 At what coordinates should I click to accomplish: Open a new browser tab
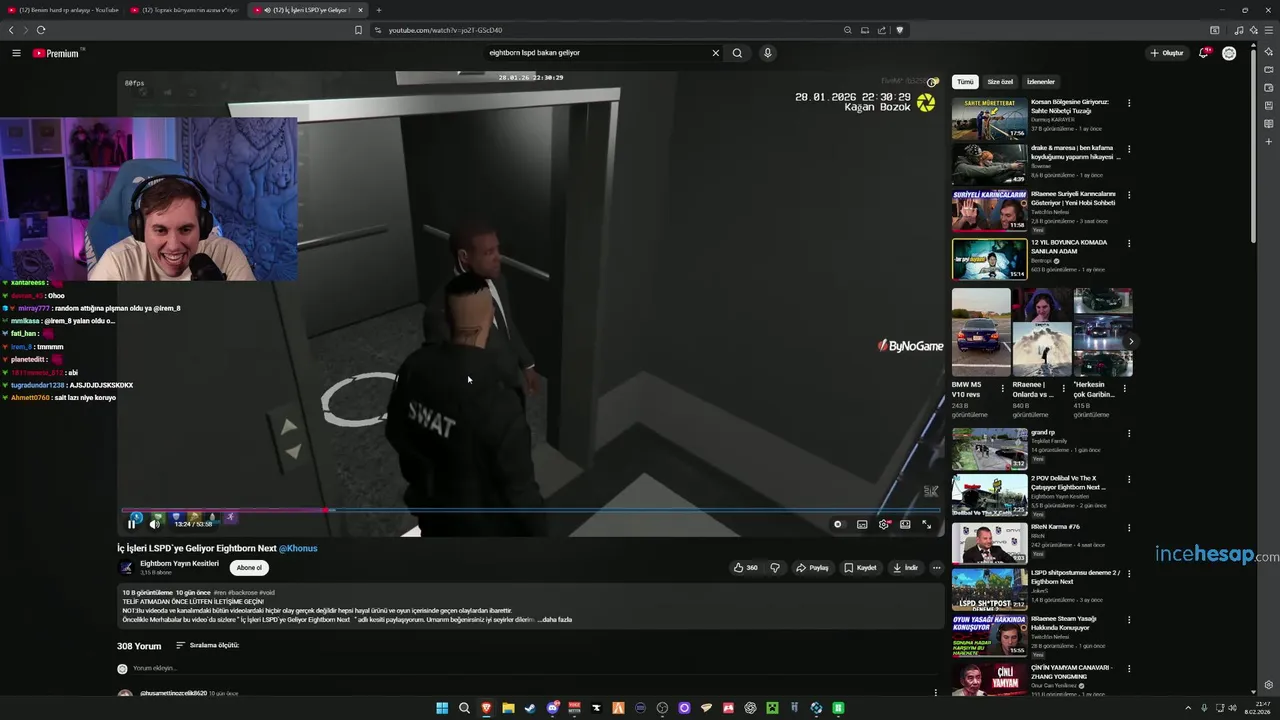point(379,10)
